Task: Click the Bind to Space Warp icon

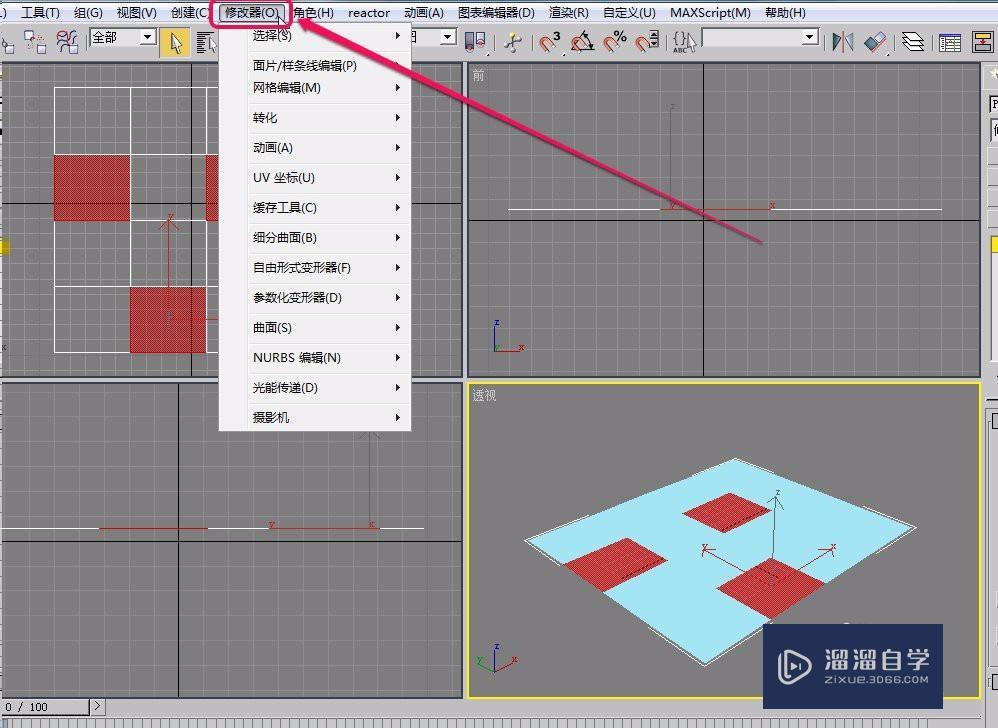Action: coord(67,42)
